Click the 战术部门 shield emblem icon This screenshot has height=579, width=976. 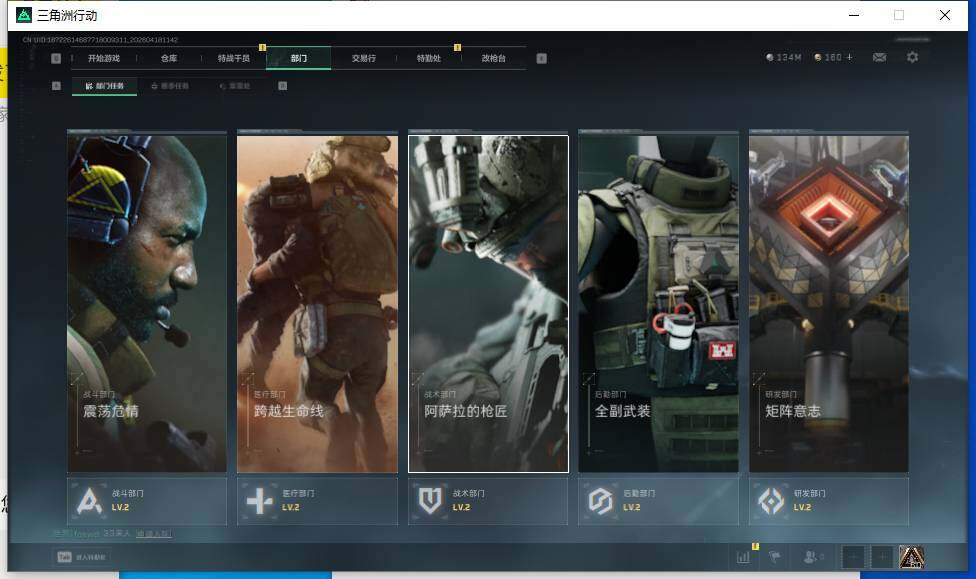pyautogui.click(x=429, y=501)
